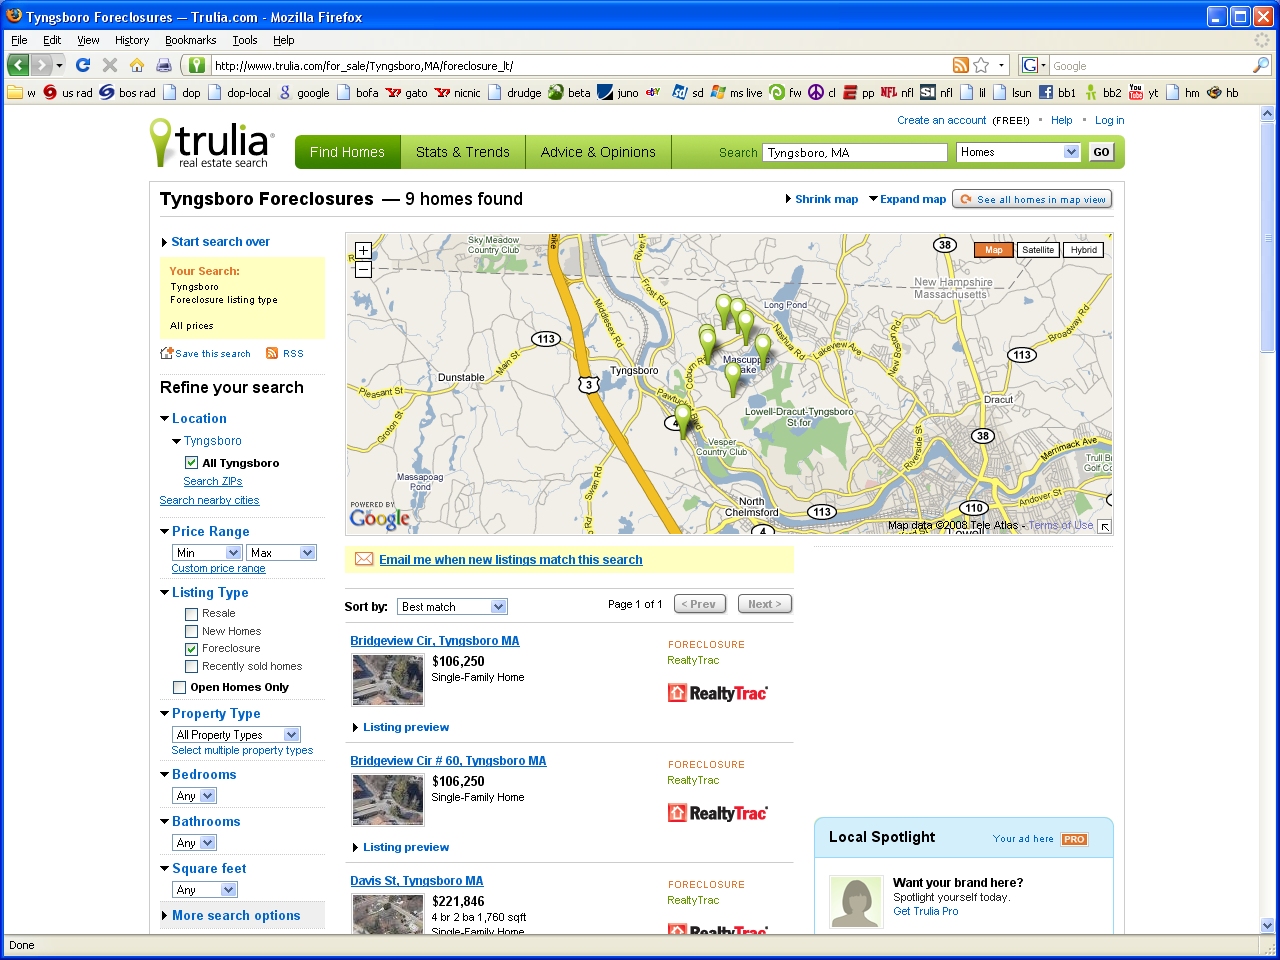Check Recently sold homes
Image resolution: width=1280 pixels, height=960 pixels.
pos(191,667)
